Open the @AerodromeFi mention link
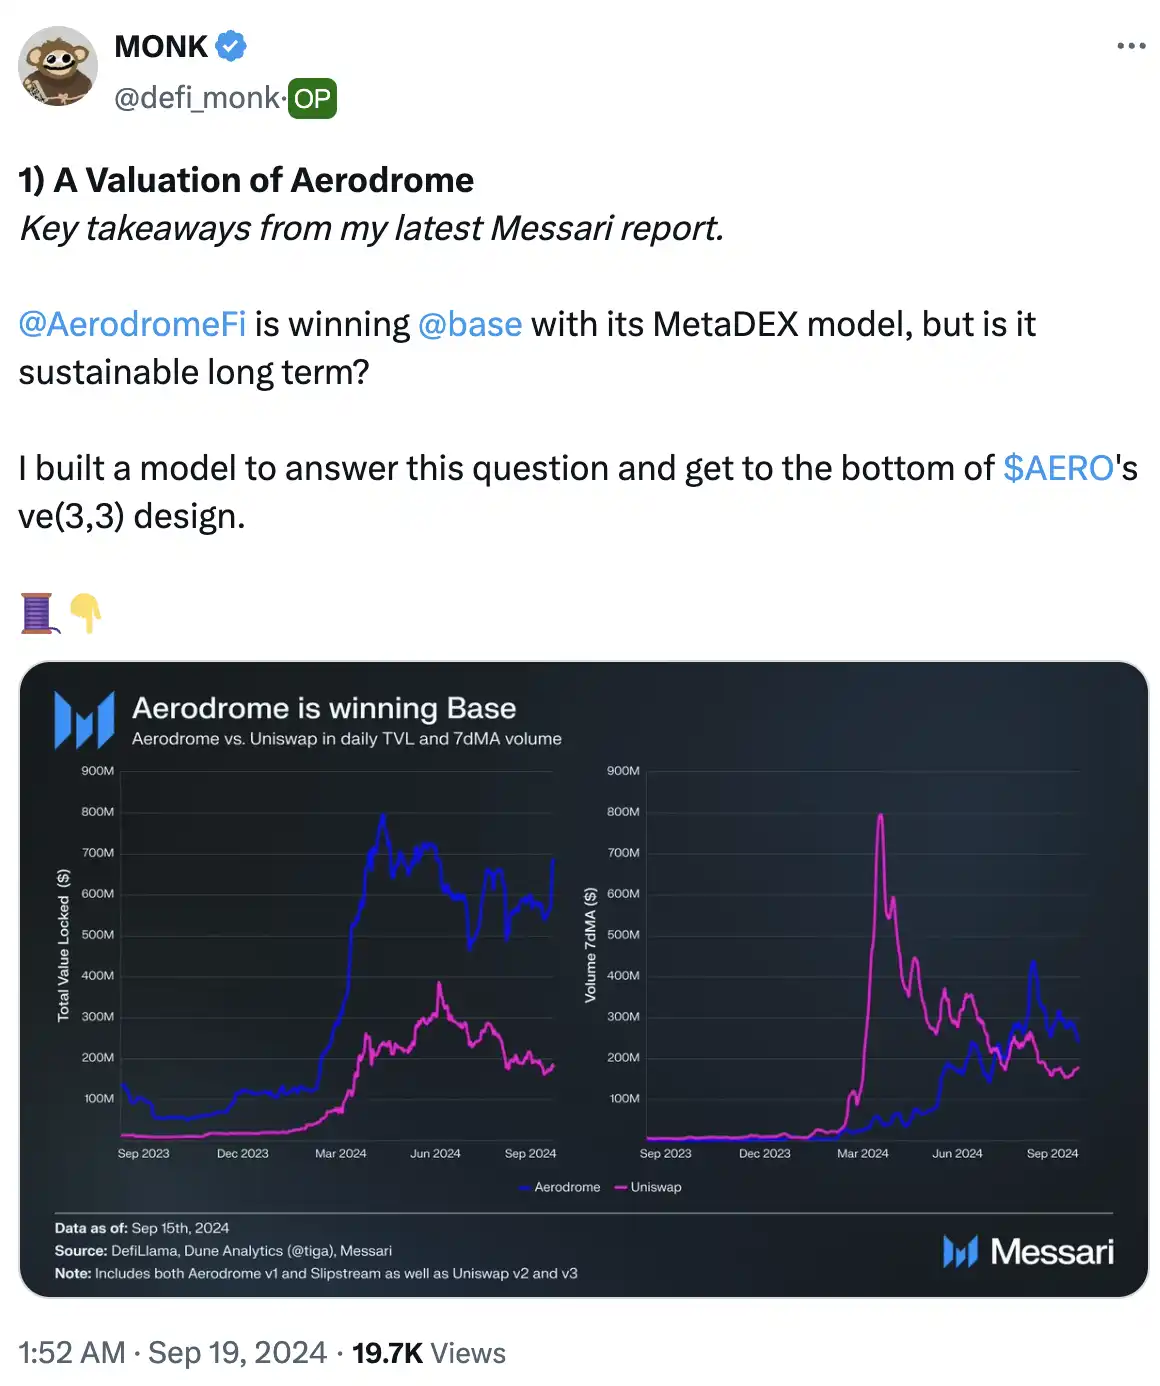 tap(132, 324)
